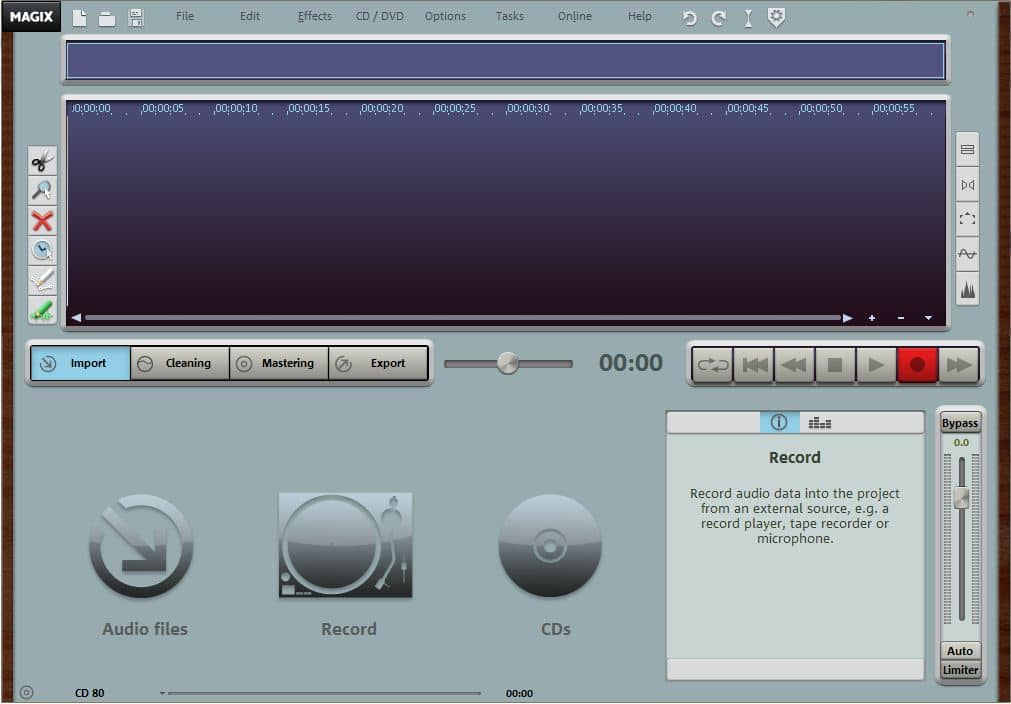The height and width of the screenshot is (704, 1011).
Task: Expand the timeline zoom dropdown arrow
Action: (x=928, y=318)
